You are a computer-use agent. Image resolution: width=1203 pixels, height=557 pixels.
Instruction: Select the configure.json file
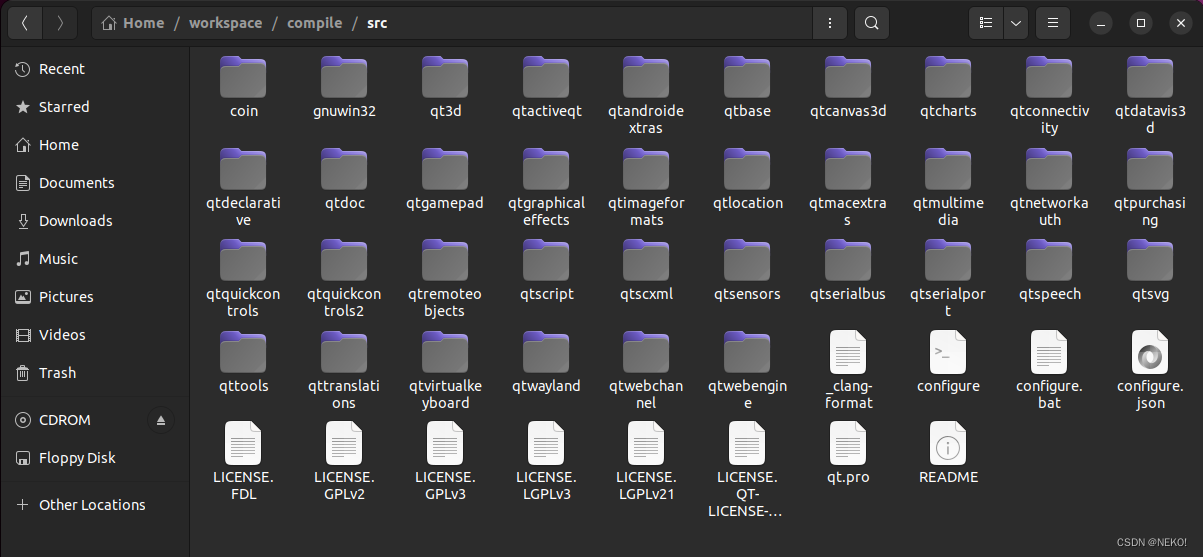pyautogui.click(x=1150, y=370)
